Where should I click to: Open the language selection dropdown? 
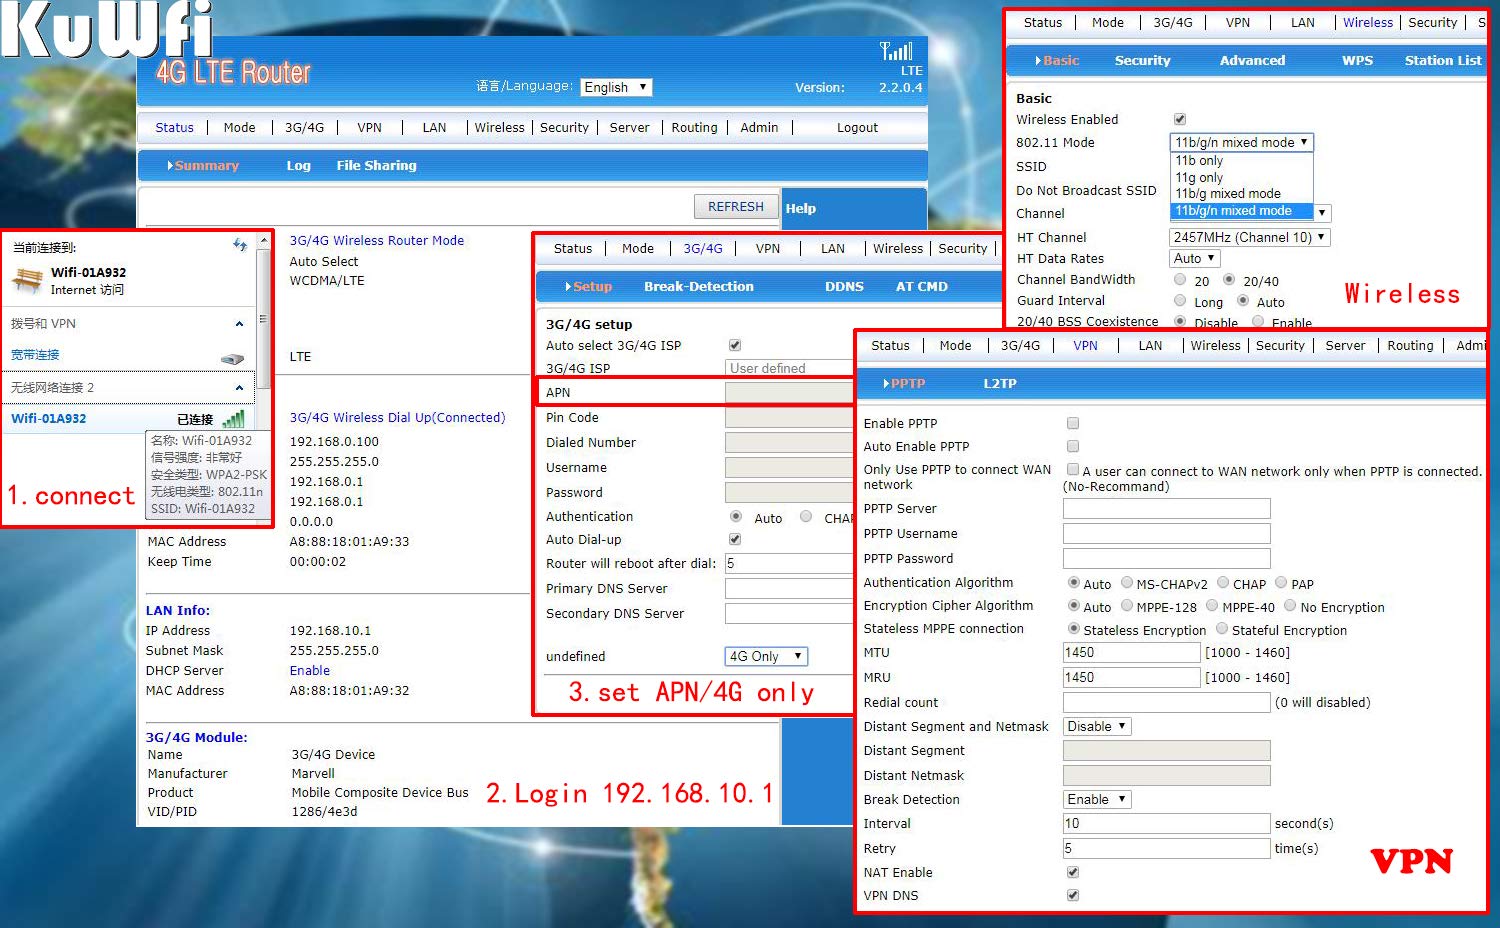tap(616, 87)
